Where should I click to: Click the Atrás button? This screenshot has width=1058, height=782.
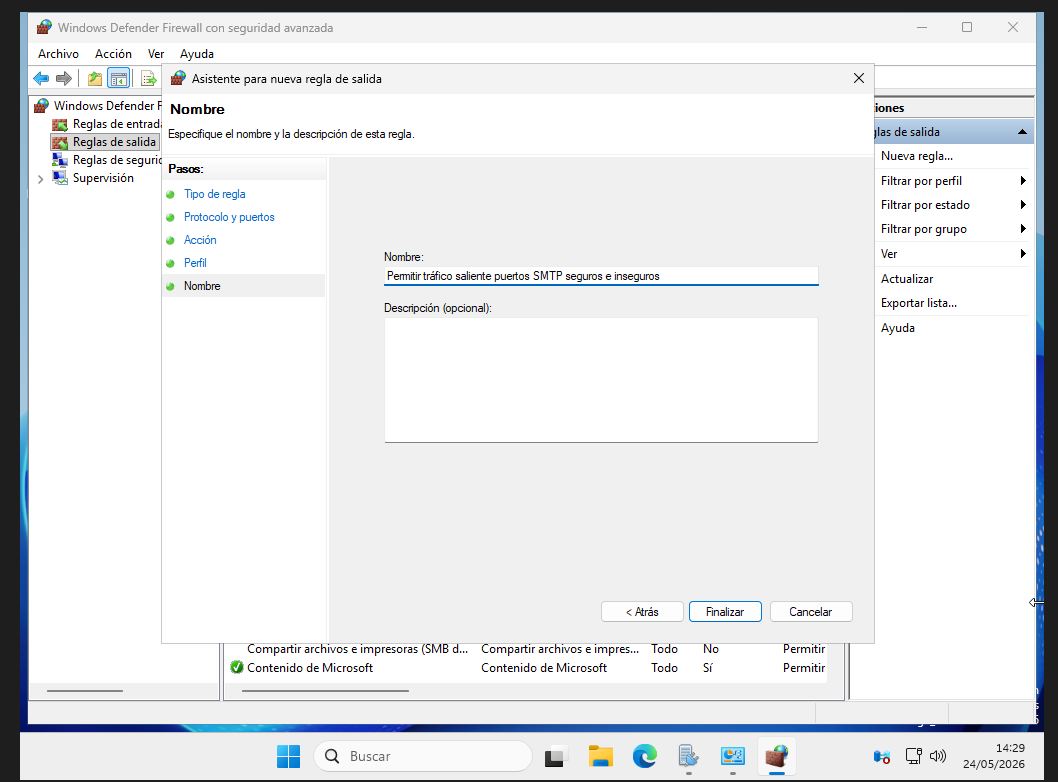[642, 612]
